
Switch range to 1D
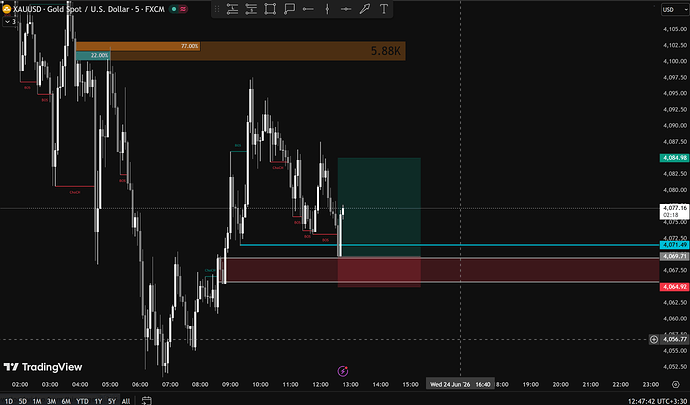point(9,401)
